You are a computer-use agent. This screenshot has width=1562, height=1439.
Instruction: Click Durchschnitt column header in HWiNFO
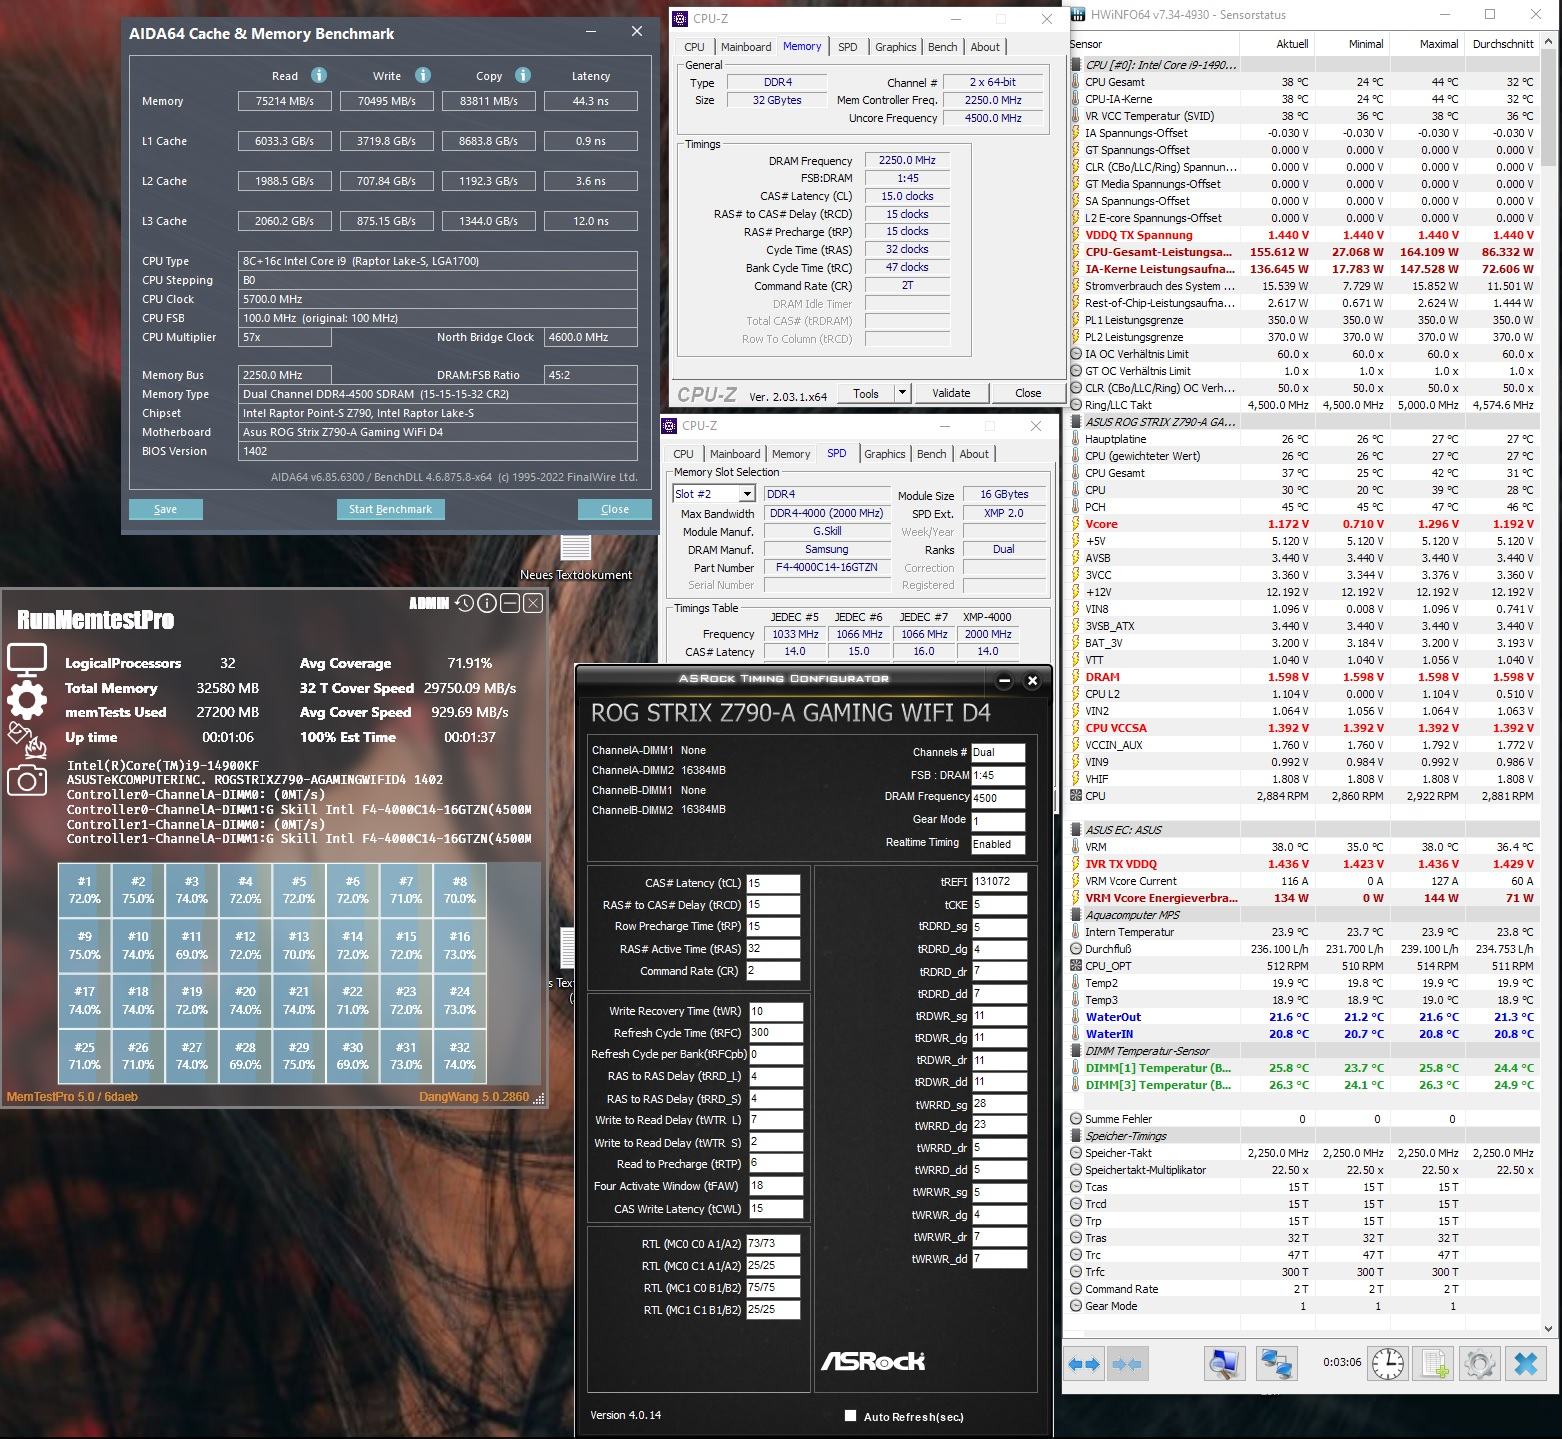pyautogui.click(x=1502, y=44)
